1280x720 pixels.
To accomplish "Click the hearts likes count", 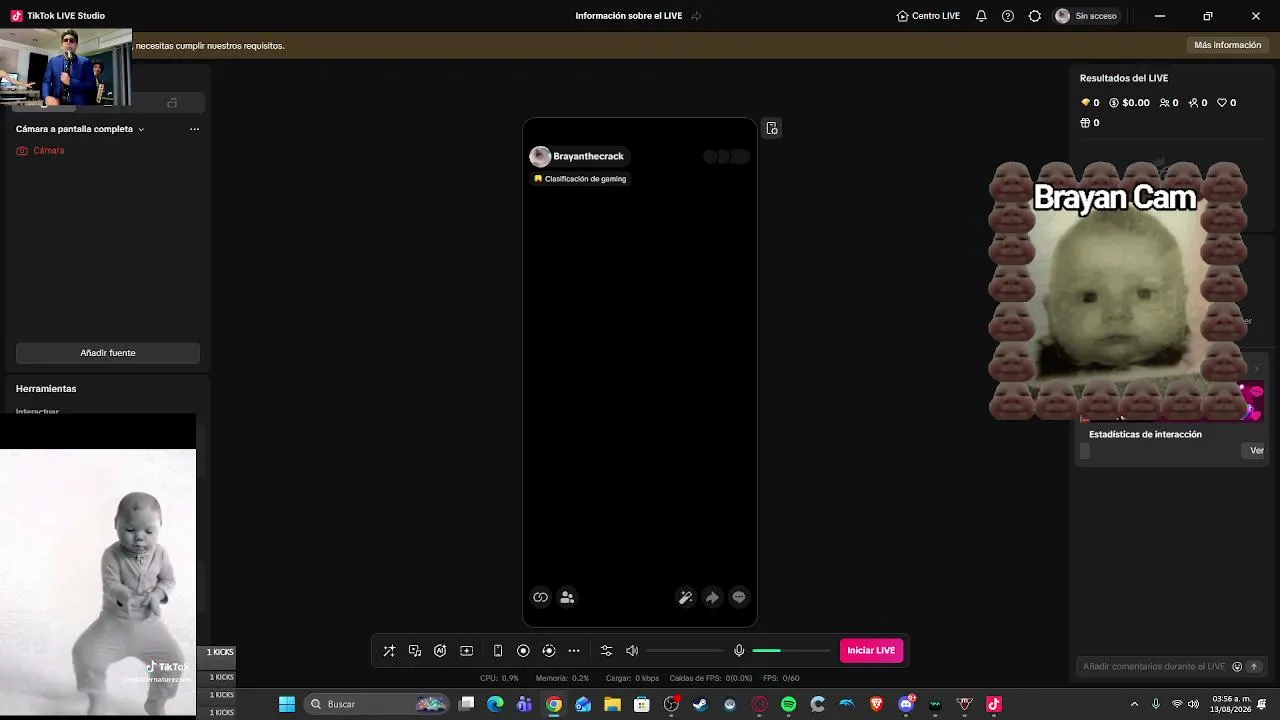I will (1227, 103).
